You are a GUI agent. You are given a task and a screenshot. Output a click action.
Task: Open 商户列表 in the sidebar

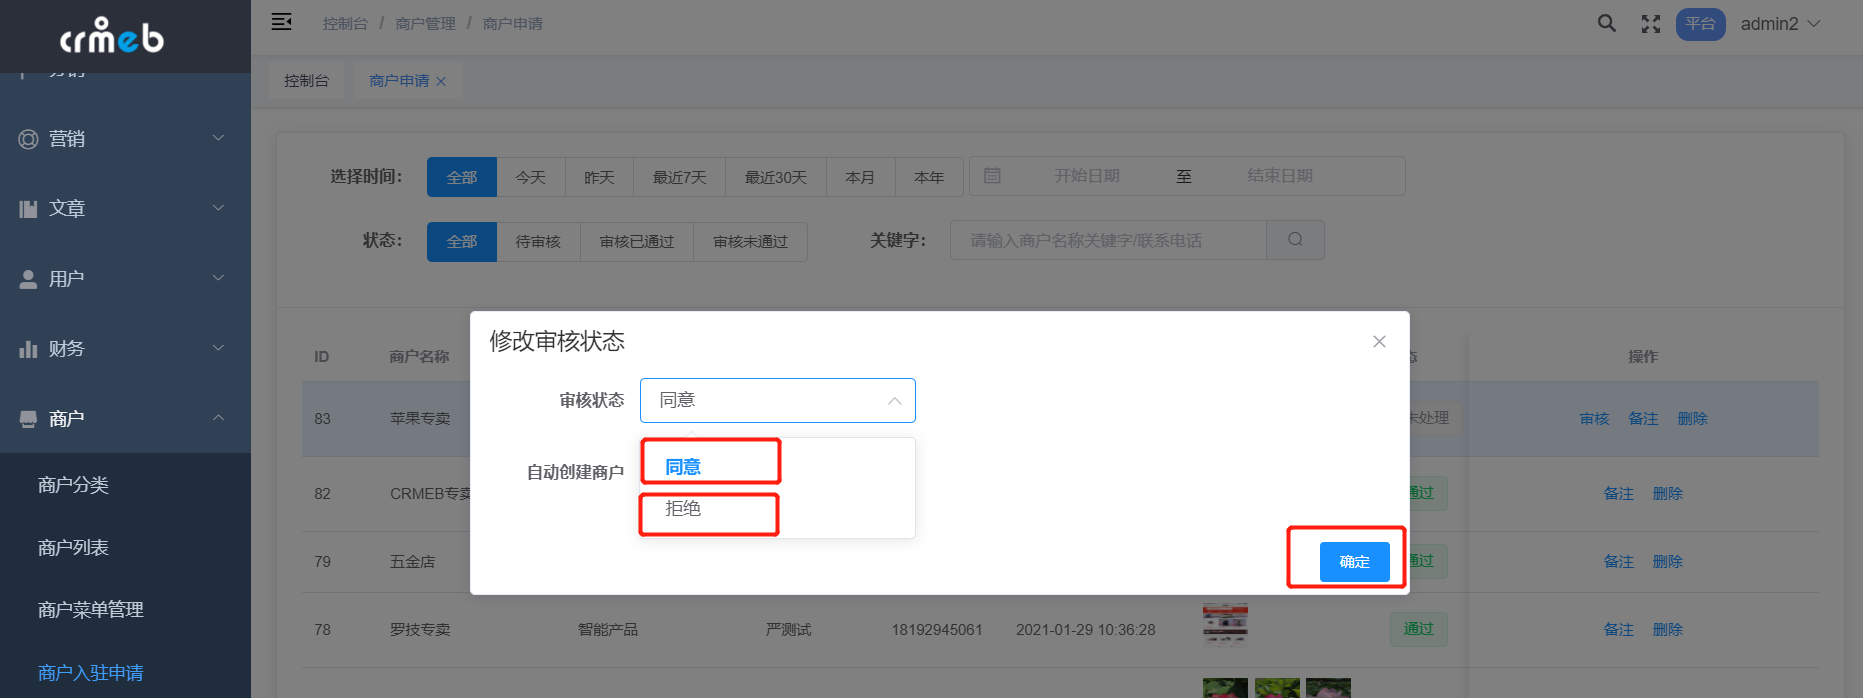pyautogui.click(x=73, y=548)
